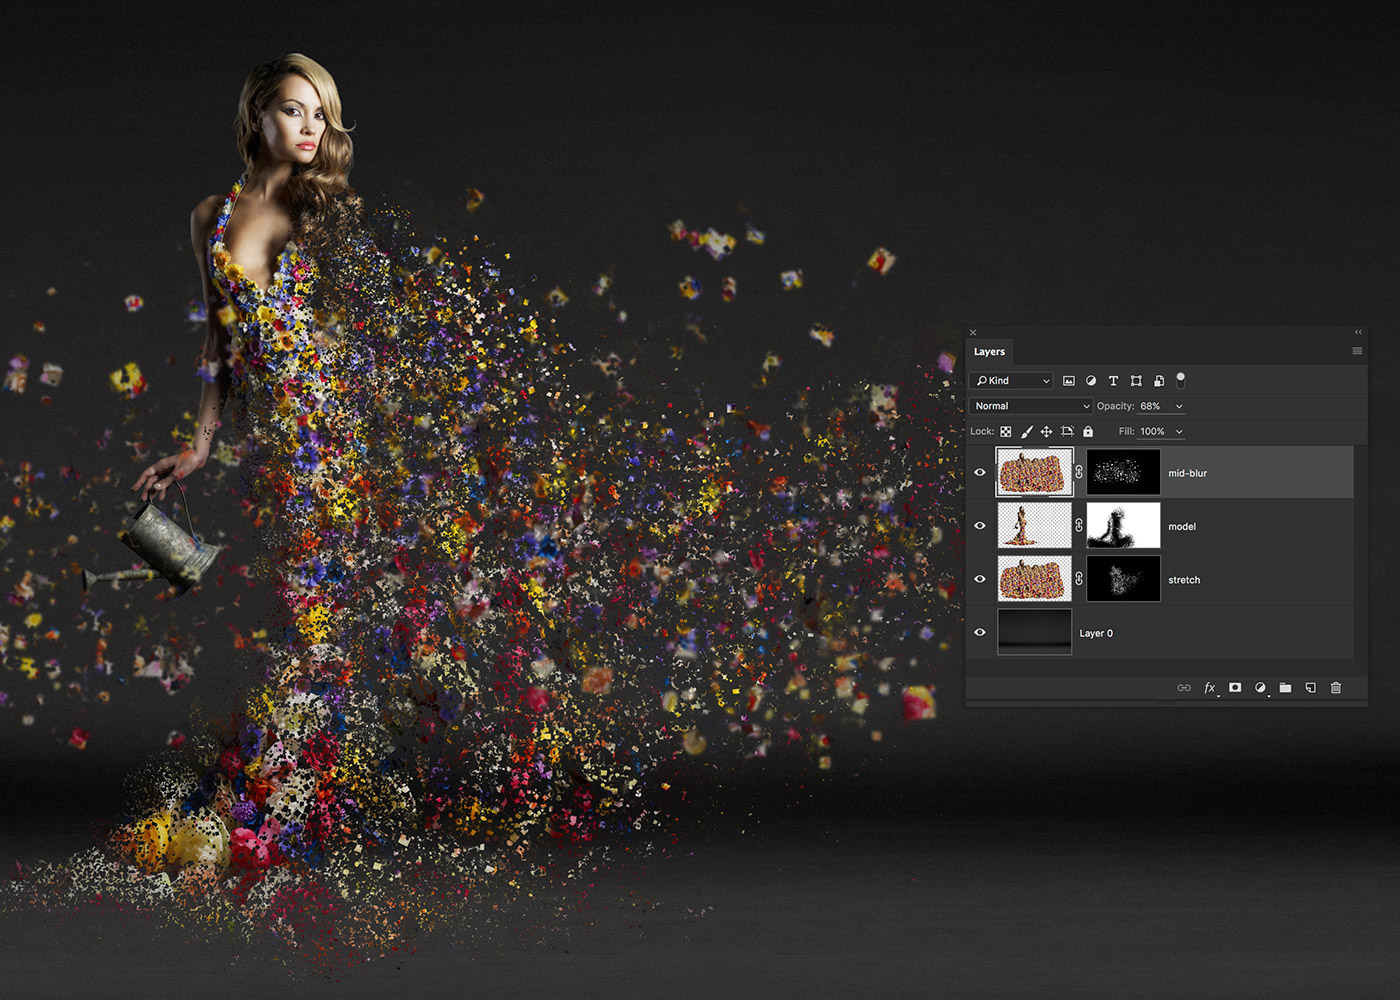Viewport: 1400px width, 1000px height.
Task: Unlink mask chain on mid-blur layer
Action: 1079,472
